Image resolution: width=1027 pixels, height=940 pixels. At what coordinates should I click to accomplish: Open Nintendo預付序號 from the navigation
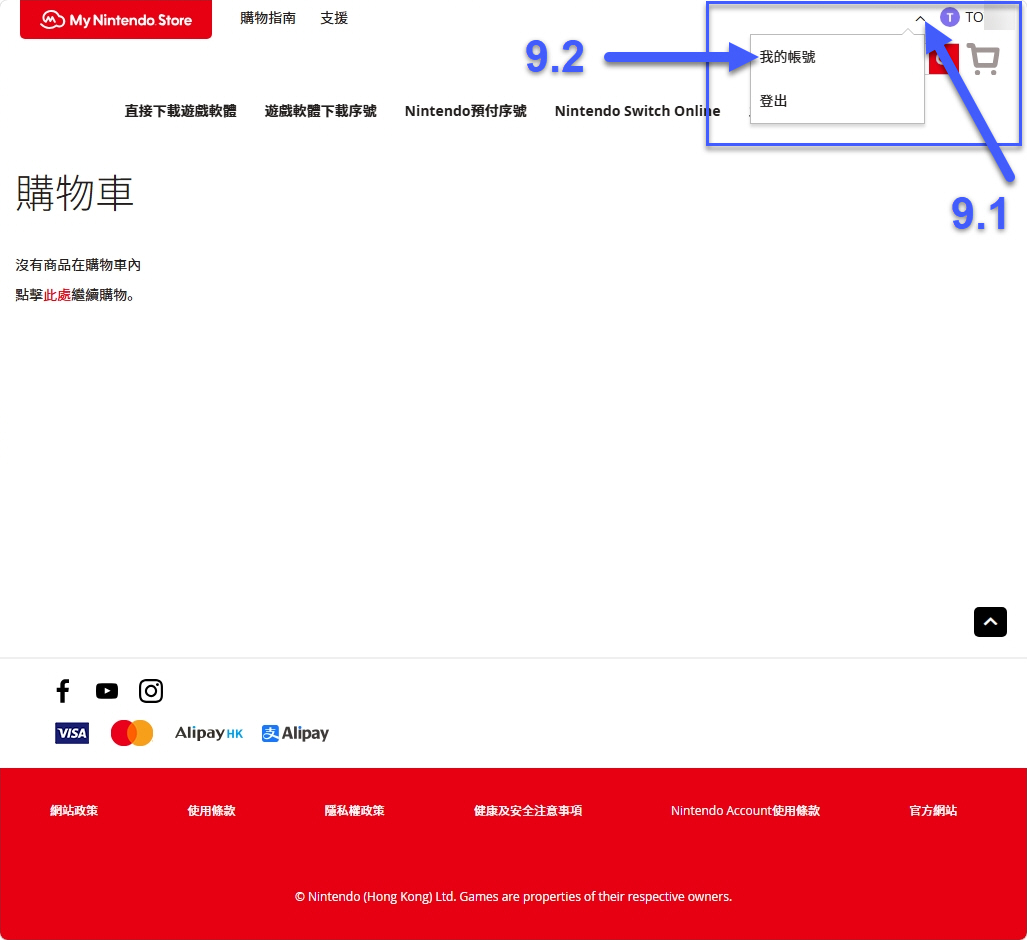point(465,111)
